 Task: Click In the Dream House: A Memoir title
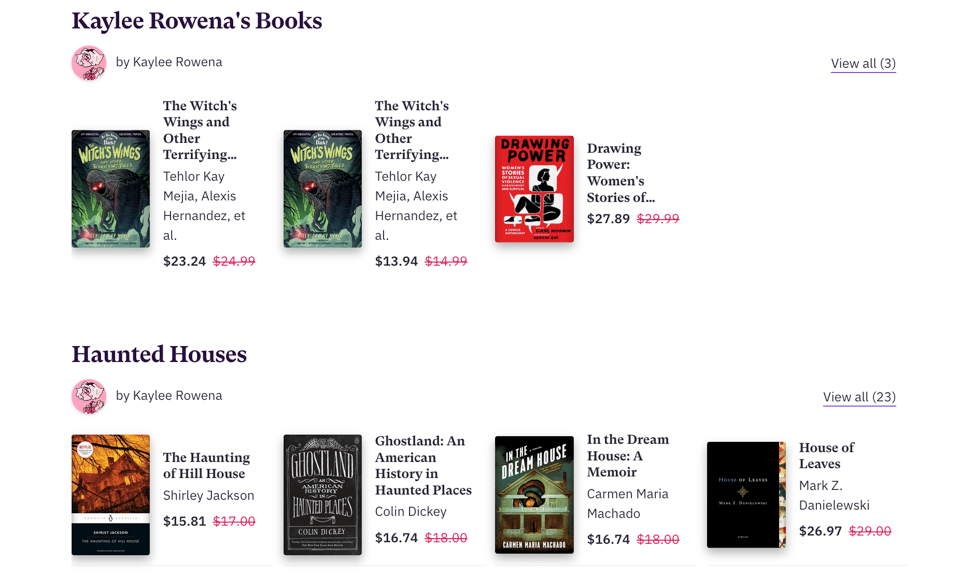[627, 455]
